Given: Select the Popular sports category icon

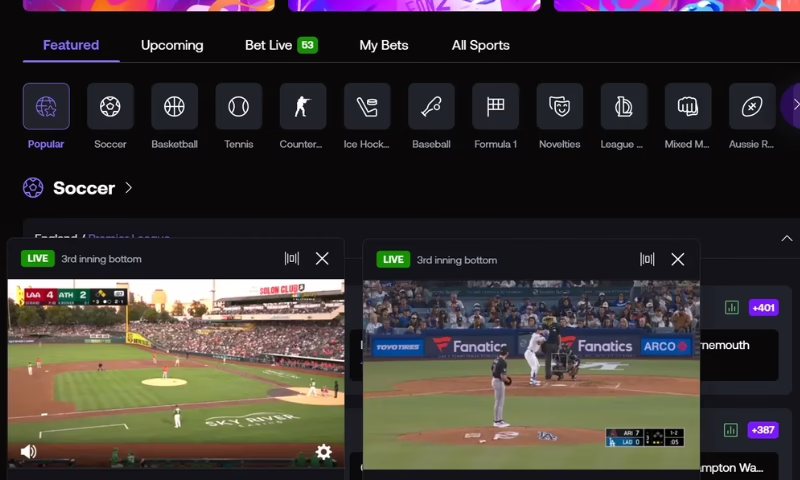Looking at the screenshot, I should [46, 106].
